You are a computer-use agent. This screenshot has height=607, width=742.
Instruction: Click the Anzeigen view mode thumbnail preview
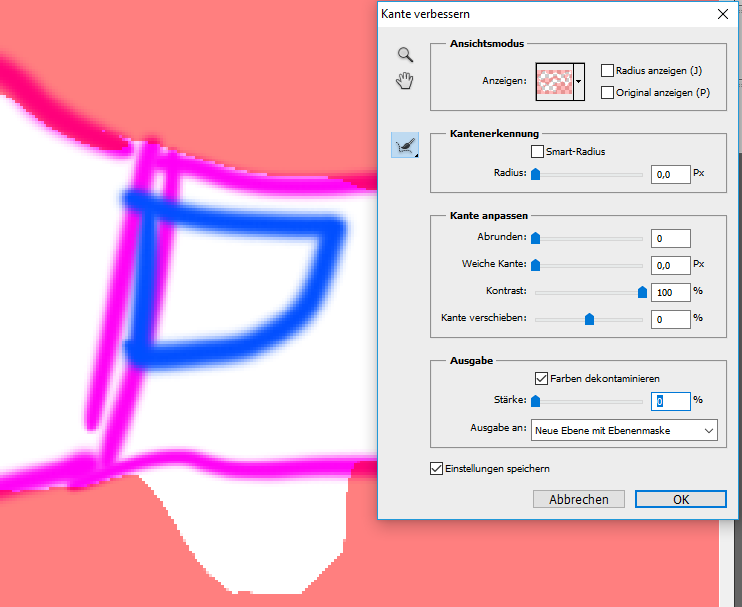coord(554,81)
